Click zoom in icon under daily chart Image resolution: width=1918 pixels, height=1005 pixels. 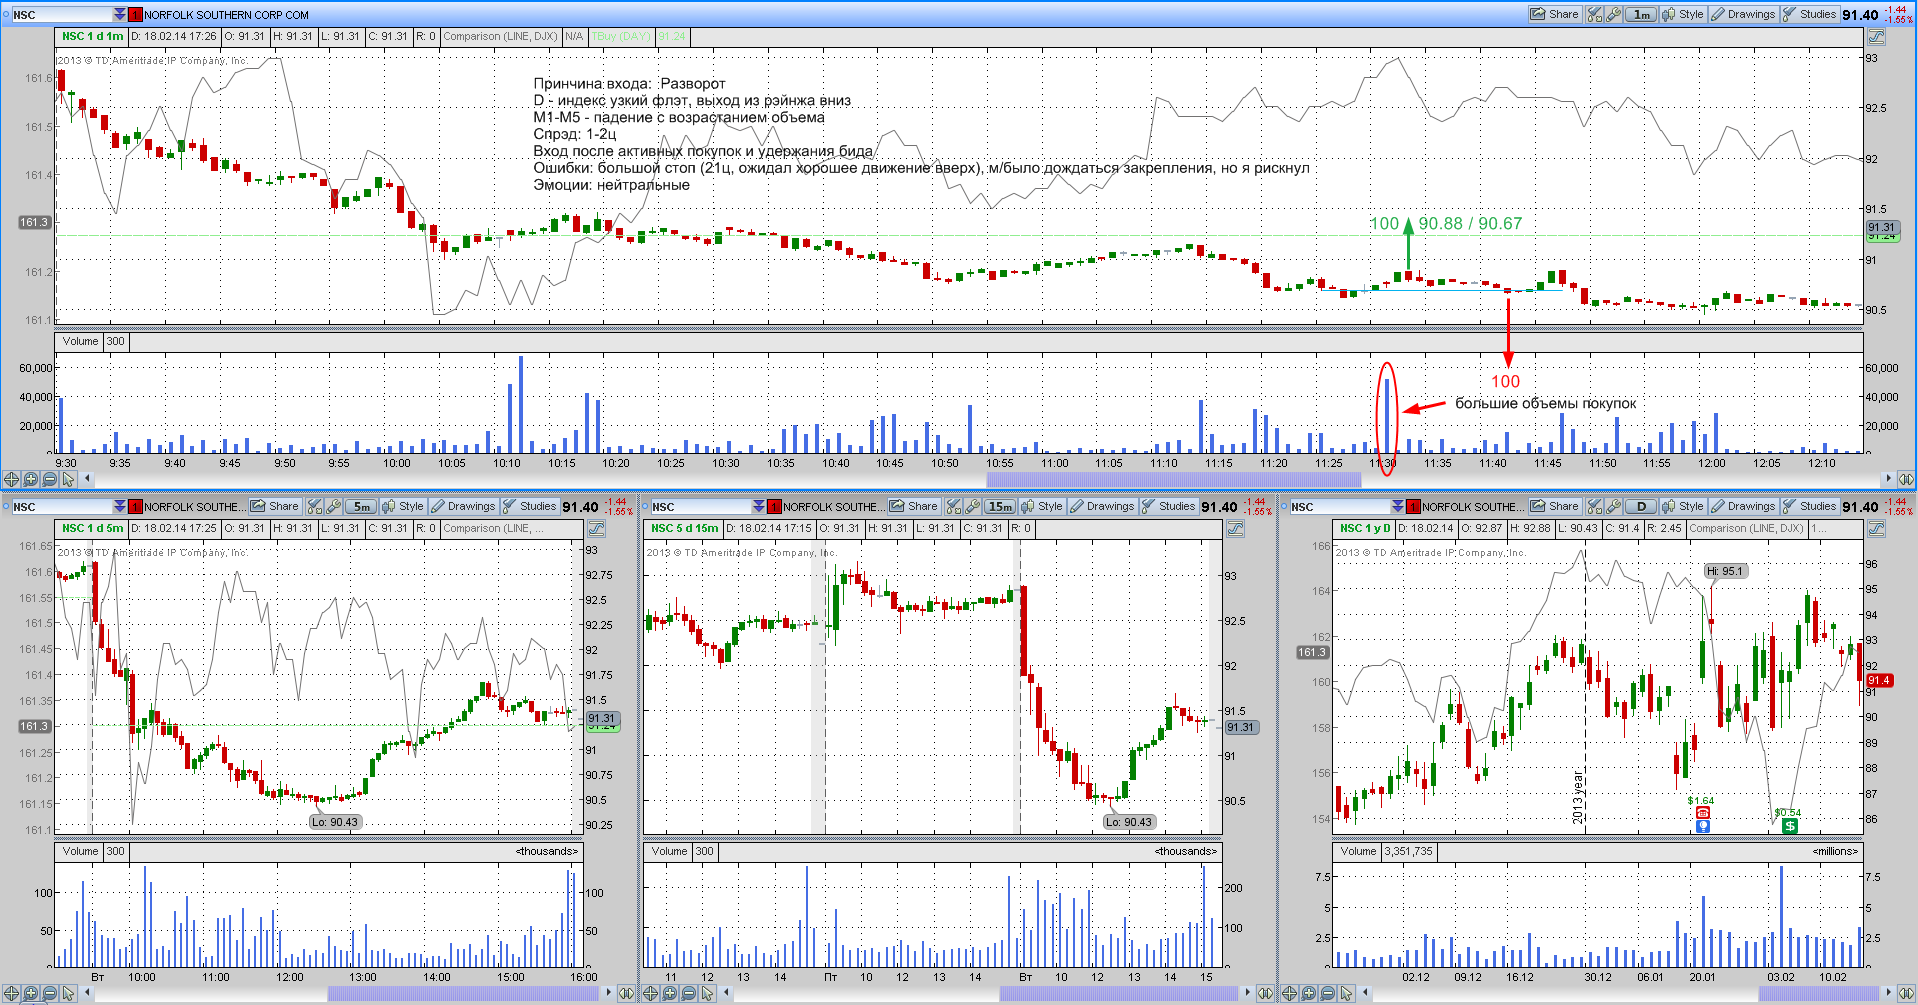(1308, 993)
